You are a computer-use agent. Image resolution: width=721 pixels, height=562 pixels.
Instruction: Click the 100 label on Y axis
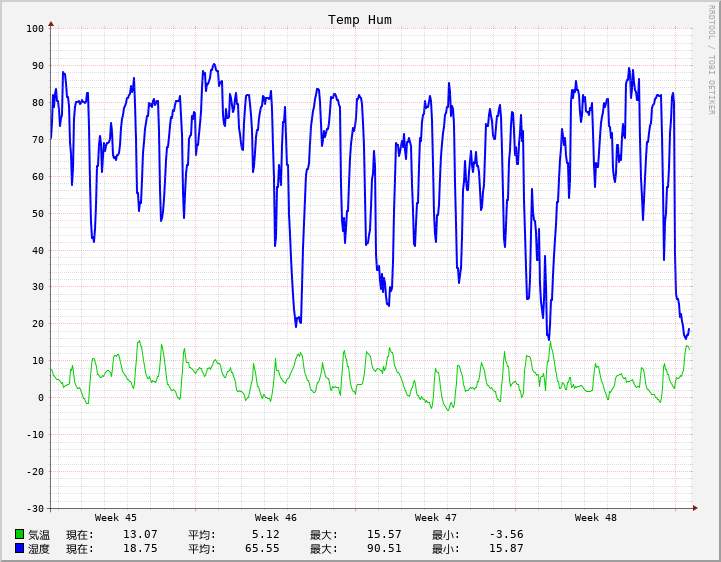pos(35,29)
